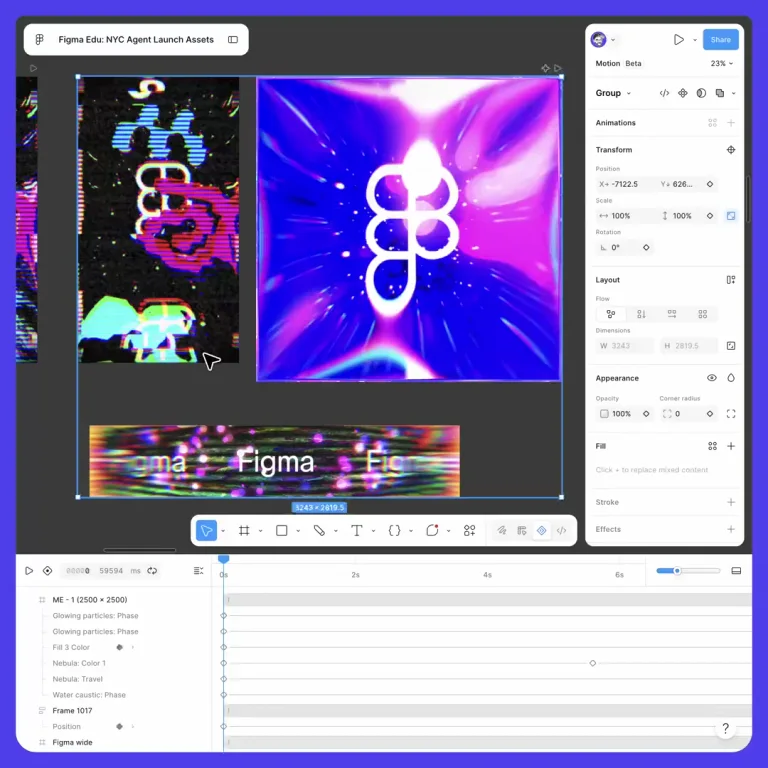Open the Layout auto layout icon
Screen dimensions: 768x768
[x=731, y=280]
